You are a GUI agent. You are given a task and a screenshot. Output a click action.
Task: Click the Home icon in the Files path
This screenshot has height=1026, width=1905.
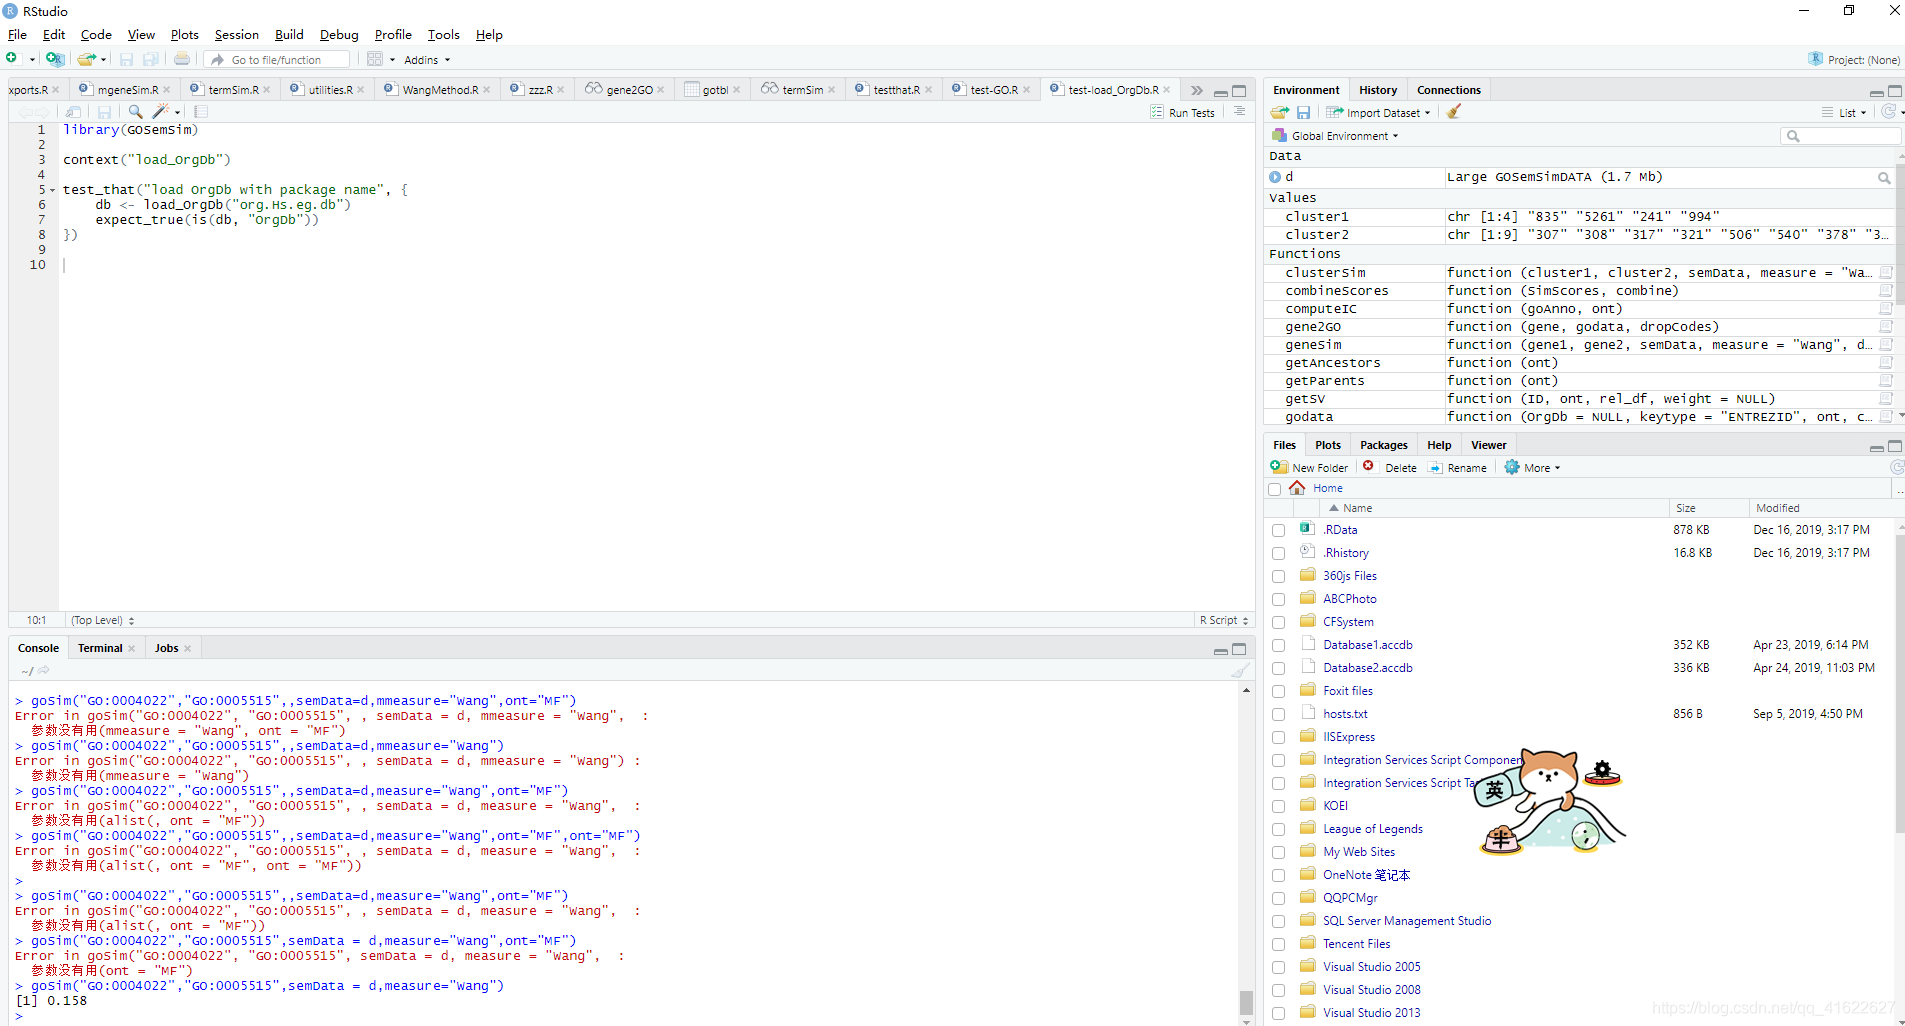tap(1297, 487)
